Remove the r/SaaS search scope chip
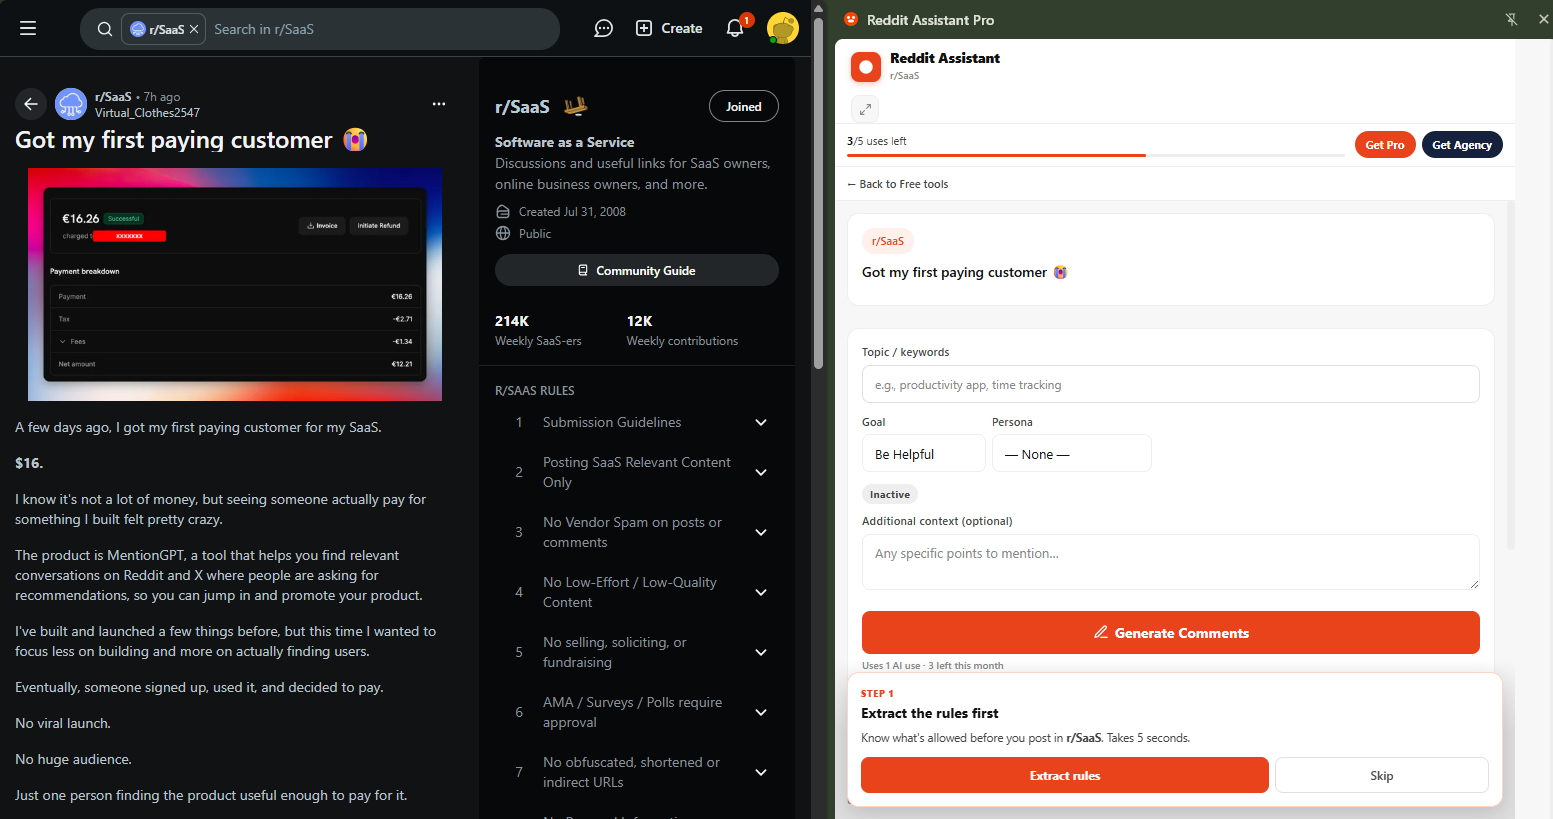Image resolution: width=1553 pixels, height=819 pixels. tap(194, 29)
